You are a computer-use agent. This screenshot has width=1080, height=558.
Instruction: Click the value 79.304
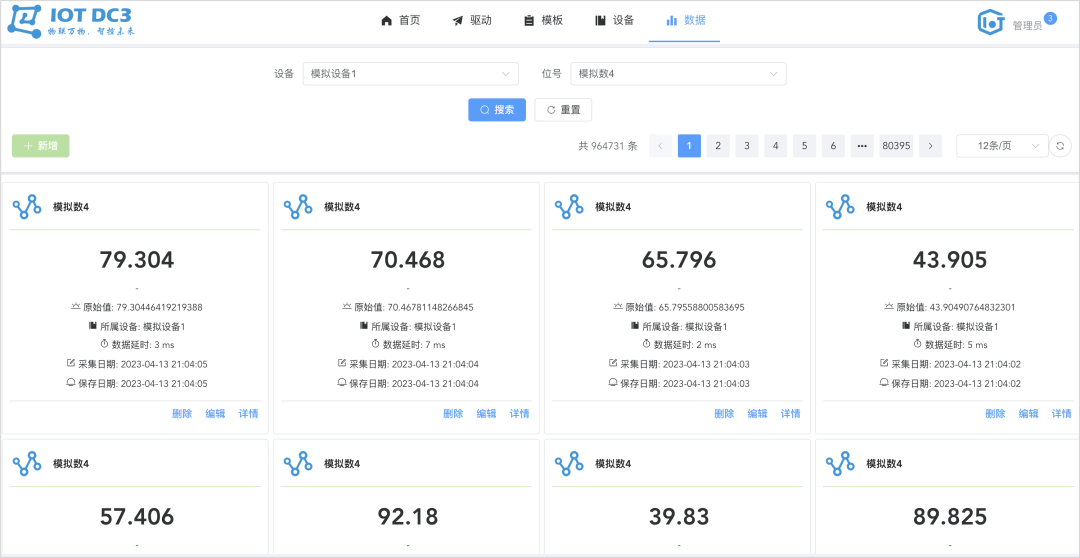click(x=136, y=260)
